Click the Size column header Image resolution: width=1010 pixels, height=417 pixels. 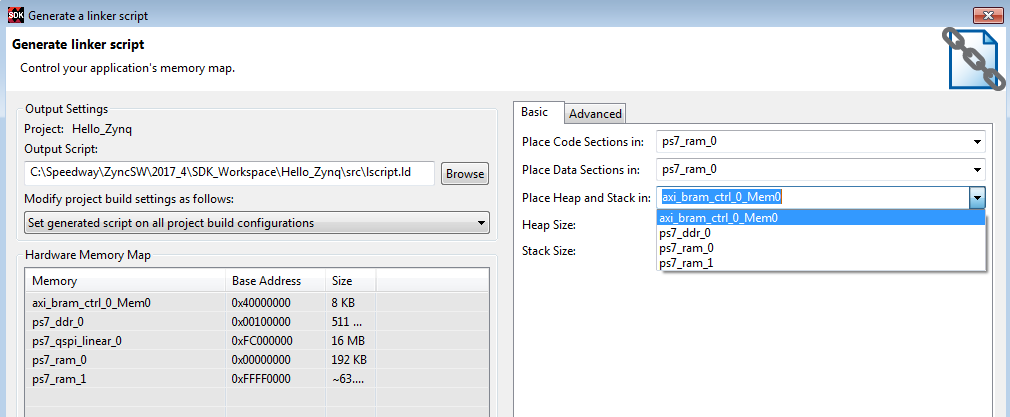pos(342,281)
